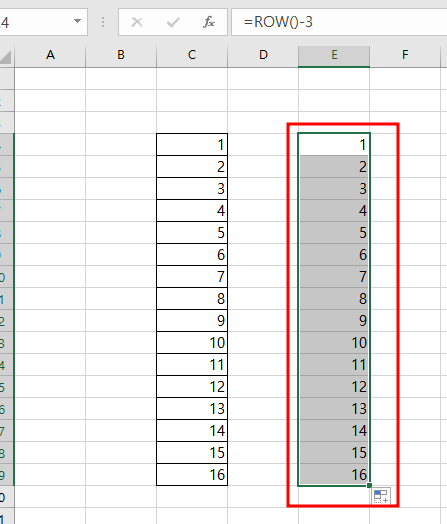Select the cell with 2 in column C
The height and width of the screenshot is (524, 447).
coord(192,166)
